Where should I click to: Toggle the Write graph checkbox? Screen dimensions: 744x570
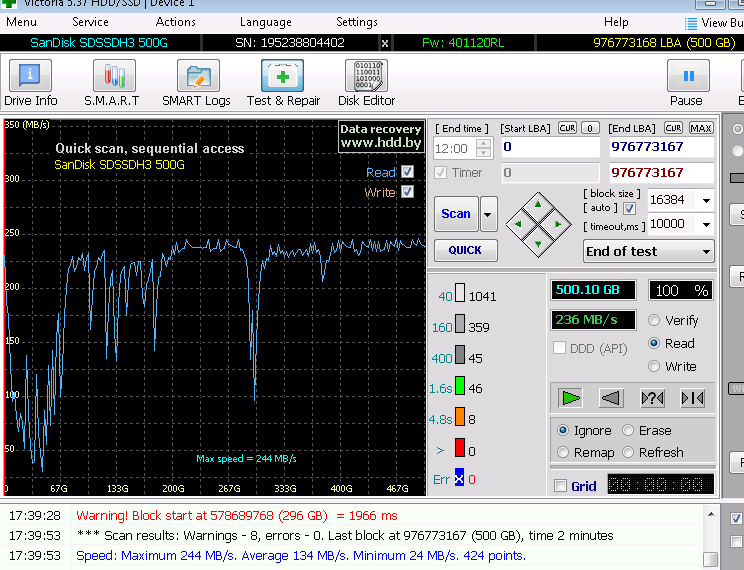[x=407, y=192]
